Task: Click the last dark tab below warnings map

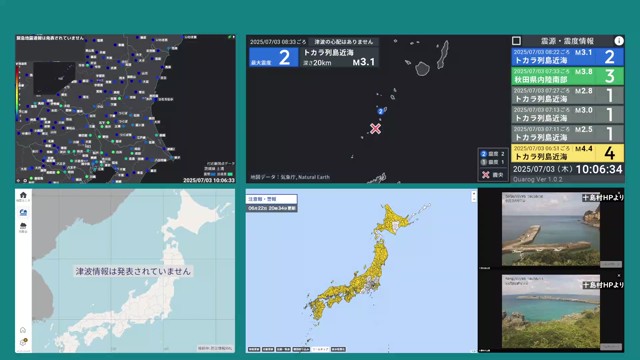Action: pos(338,349)
